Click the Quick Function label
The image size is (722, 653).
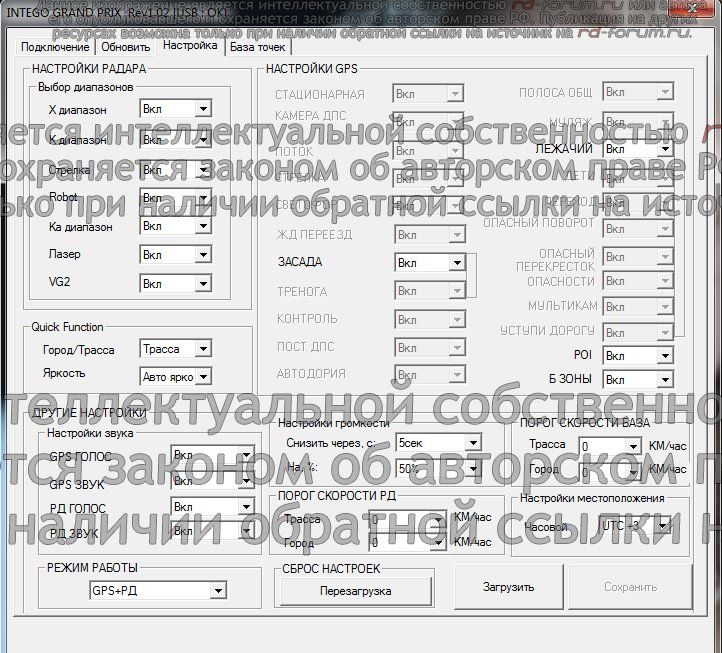67,327
